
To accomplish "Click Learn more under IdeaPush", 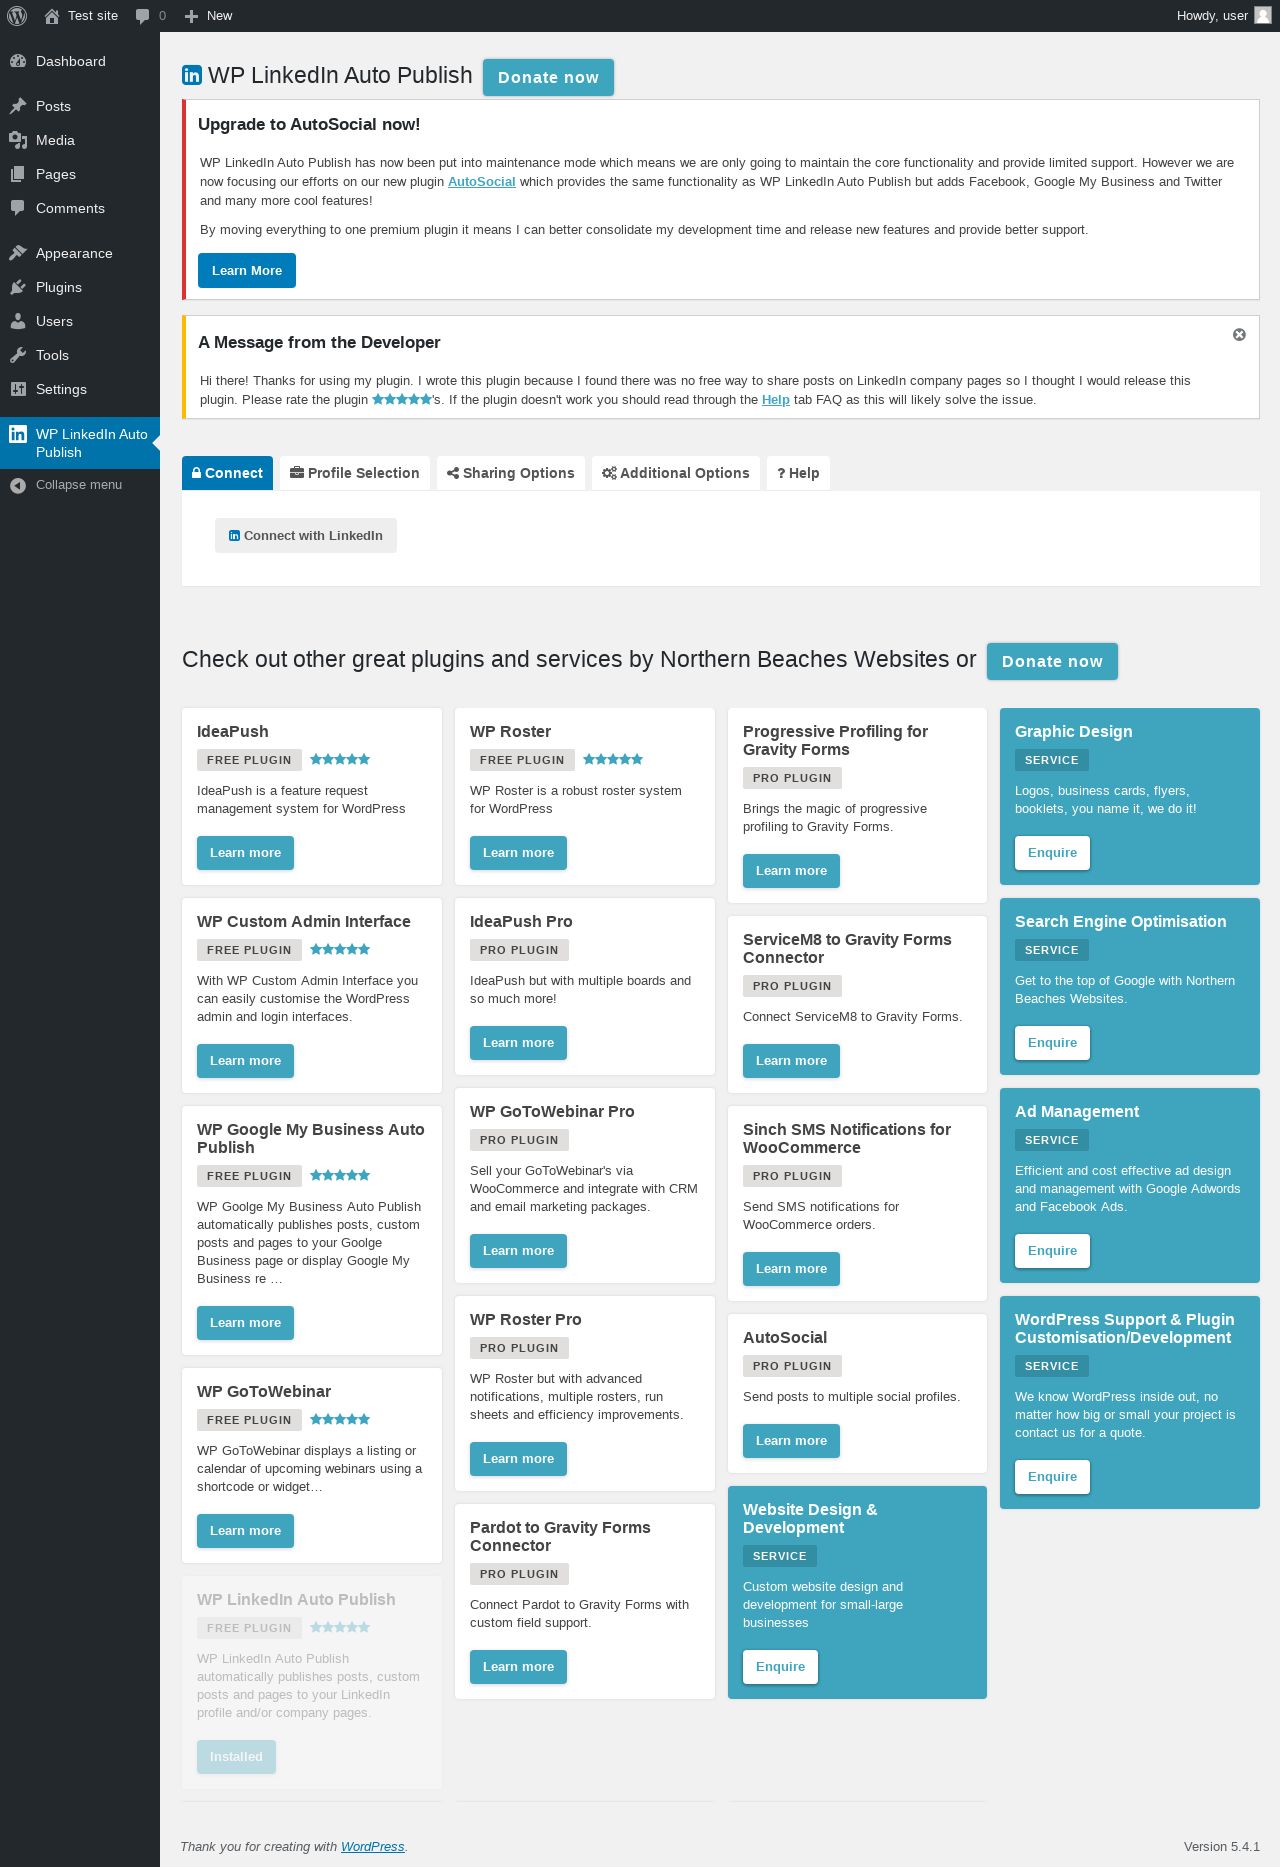I will pos(245,853).
